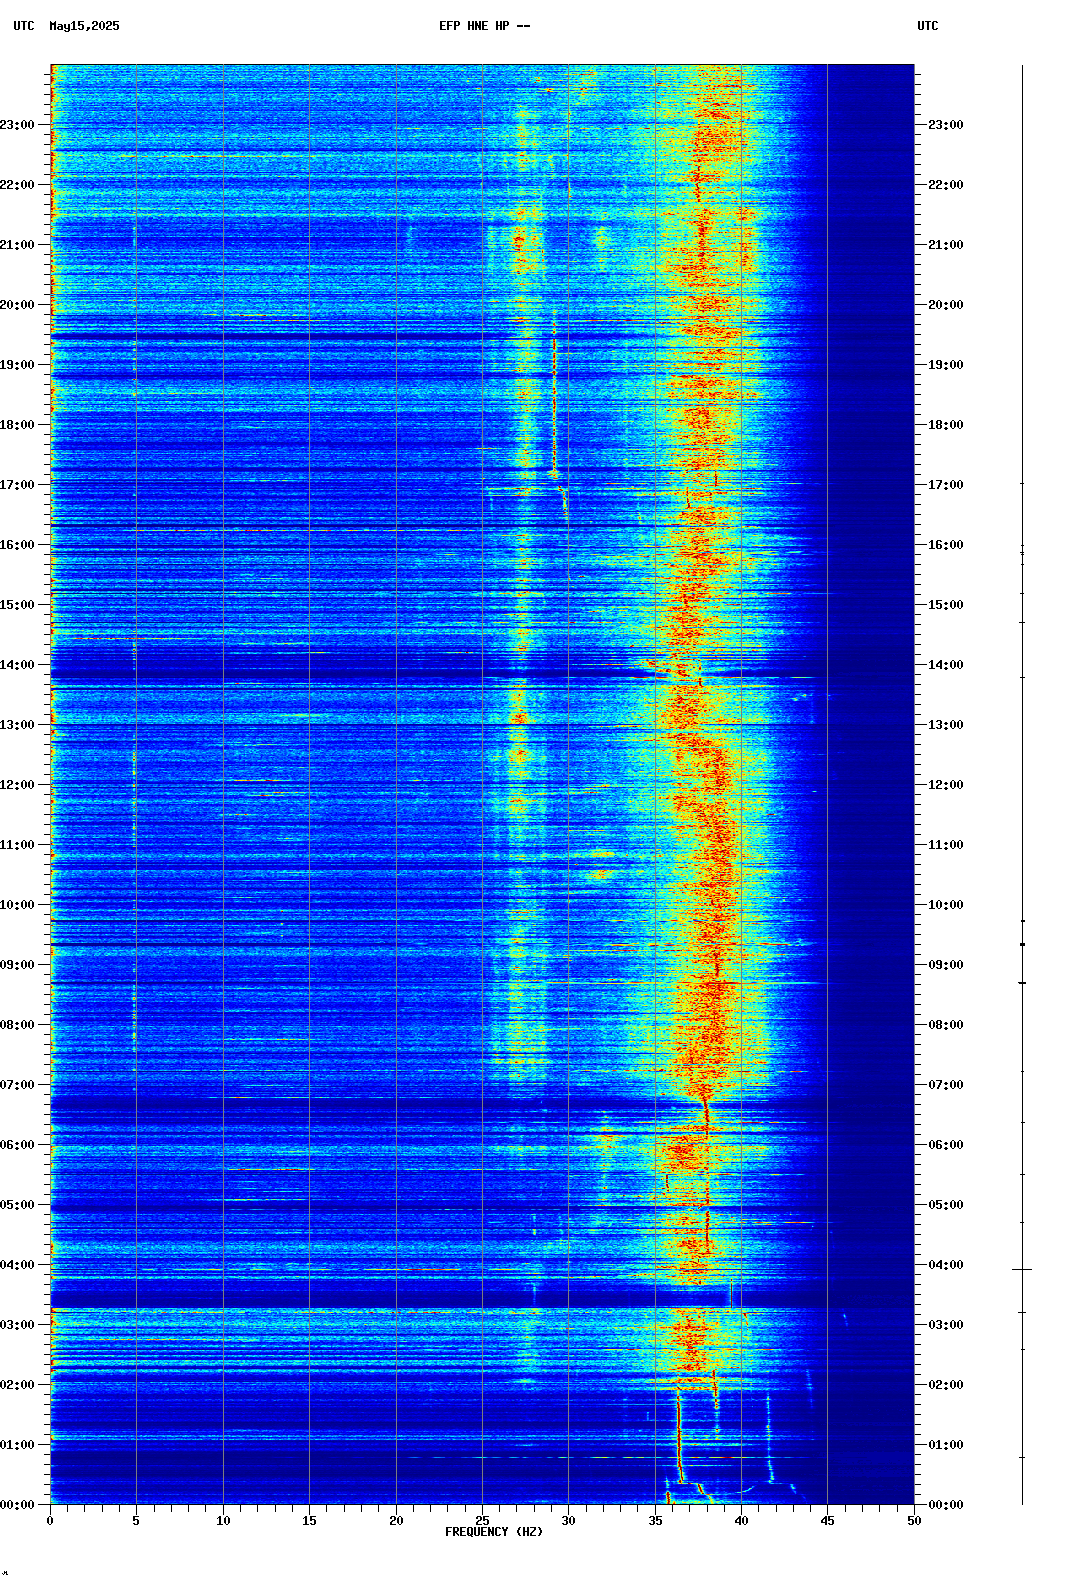1066x1584 pixels.
Task: Select the station title EFP HNE HP --
Action: (485, 26)
